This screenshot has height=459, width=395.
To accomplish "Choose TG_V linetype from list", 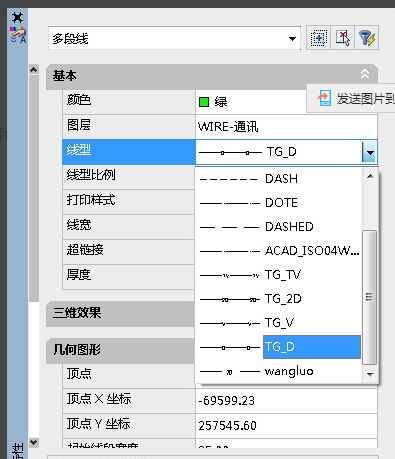I will 279,323.
